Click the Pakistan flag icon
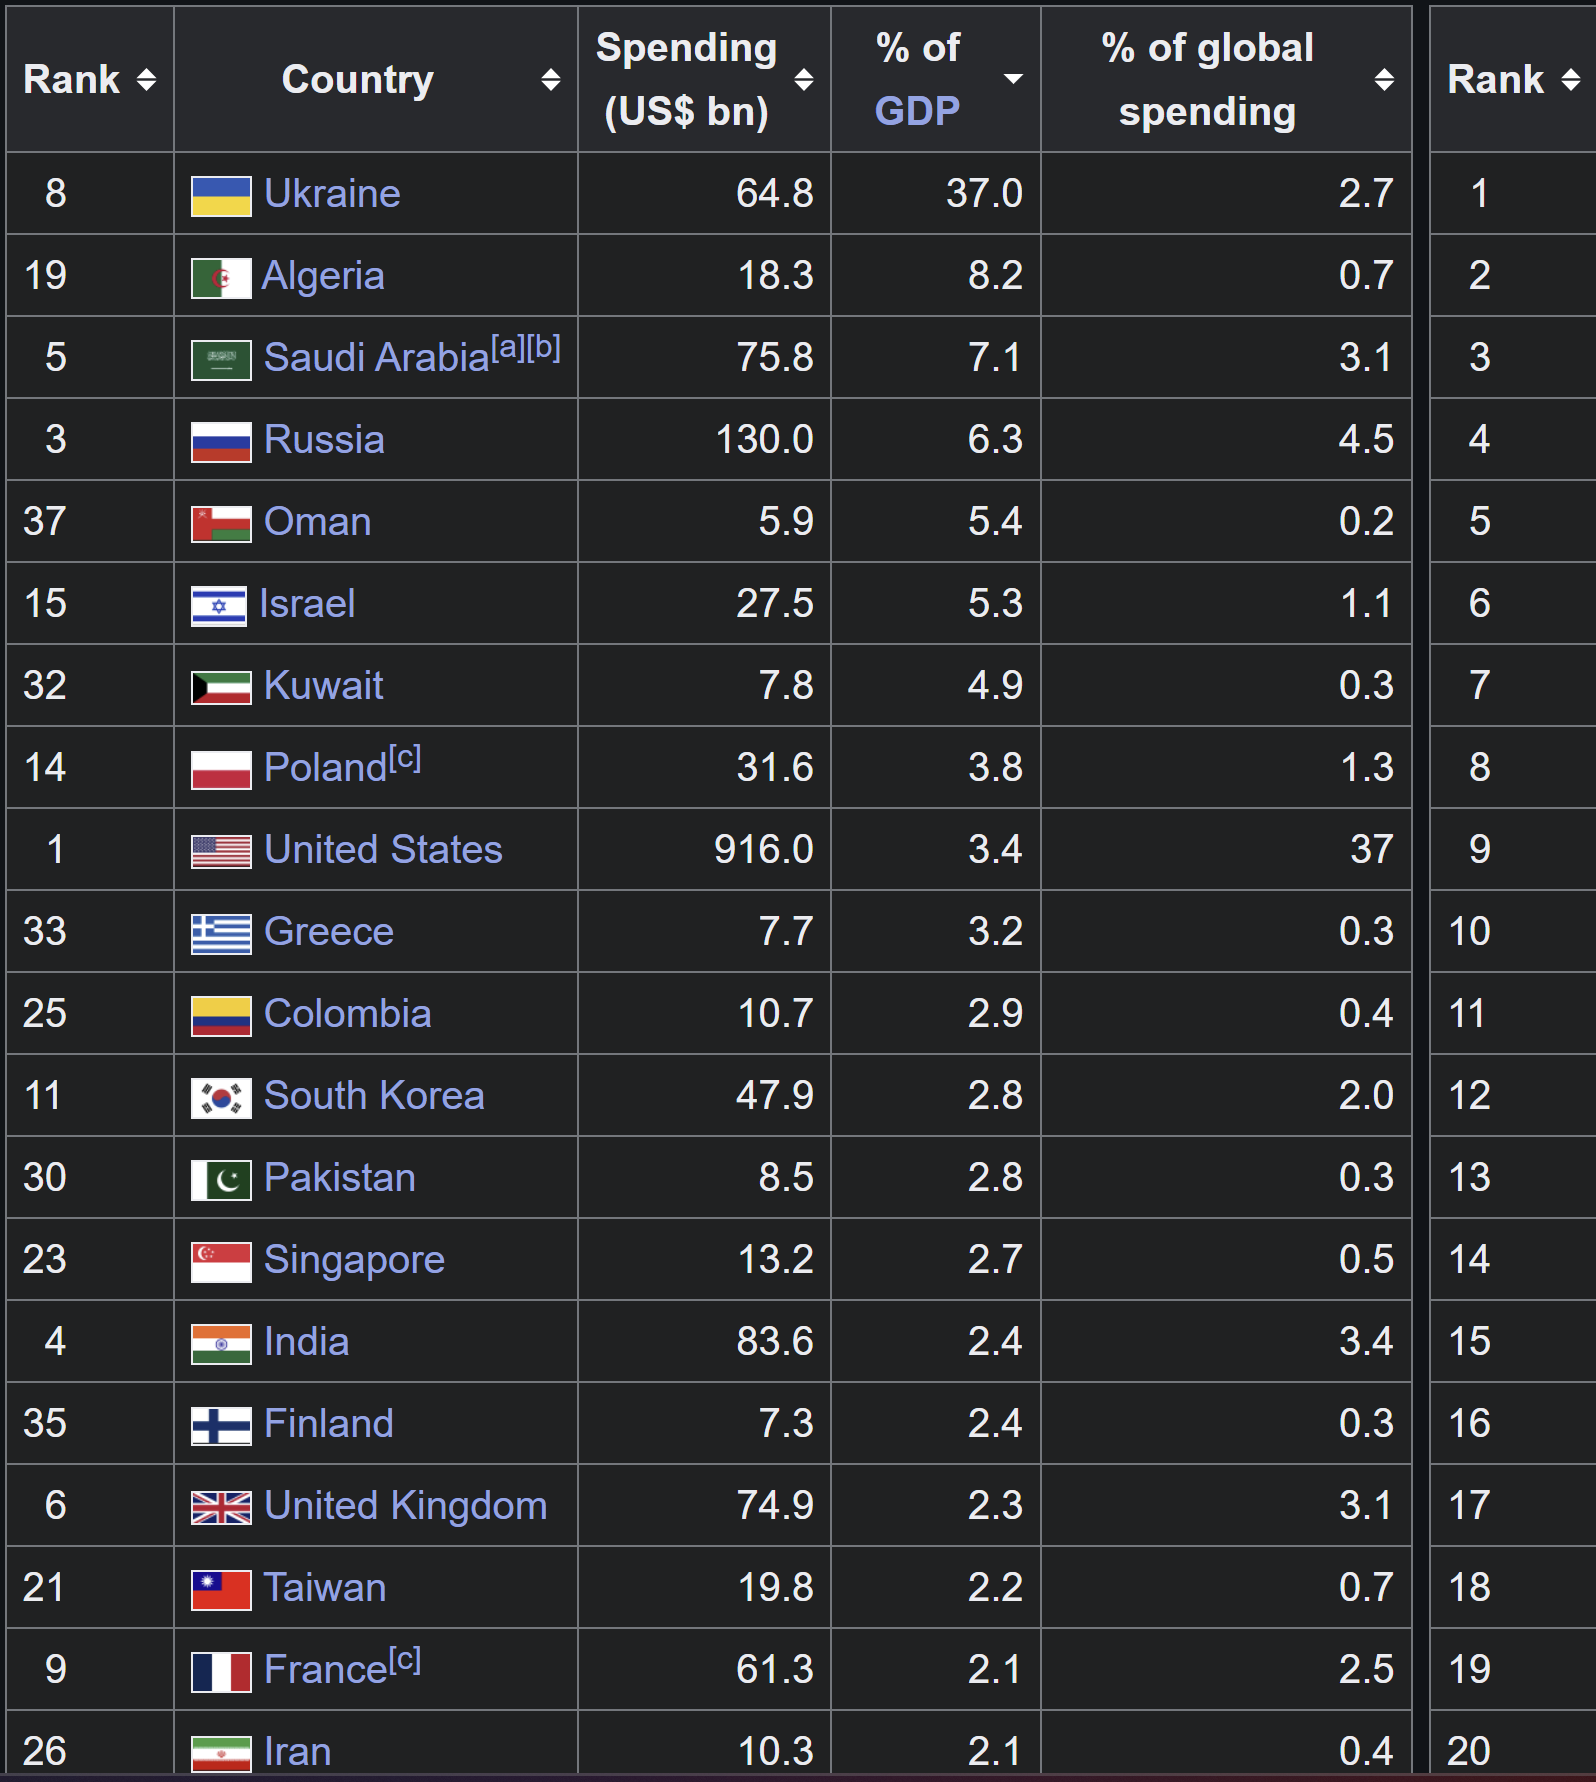 tap(221, 1180)
